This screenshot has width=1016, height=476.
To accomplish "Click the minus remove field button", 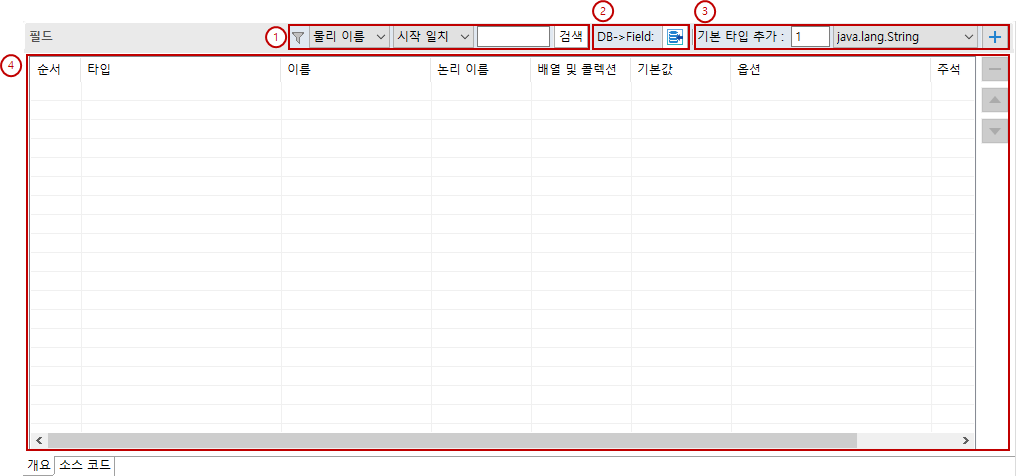I will pyautogui.click(x=994, y=69).
